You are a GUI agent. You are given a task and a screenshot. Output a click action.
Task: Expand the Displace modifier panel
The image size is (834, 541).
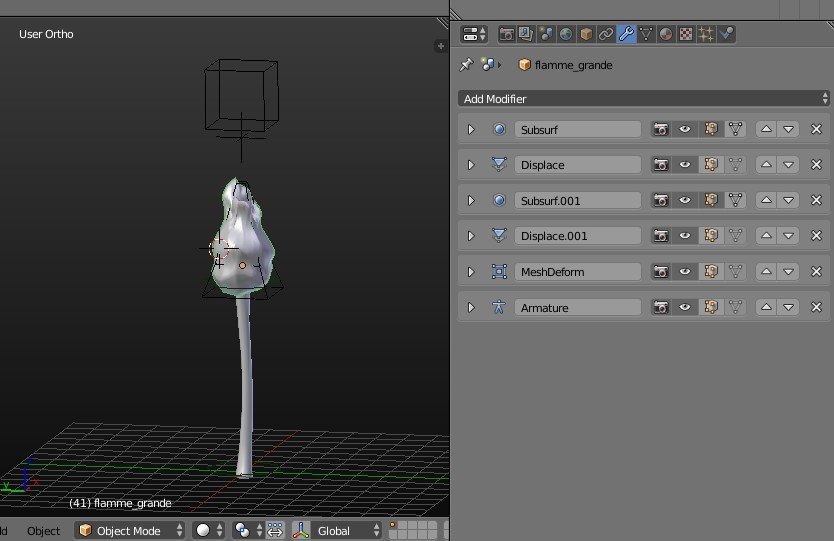471,165
